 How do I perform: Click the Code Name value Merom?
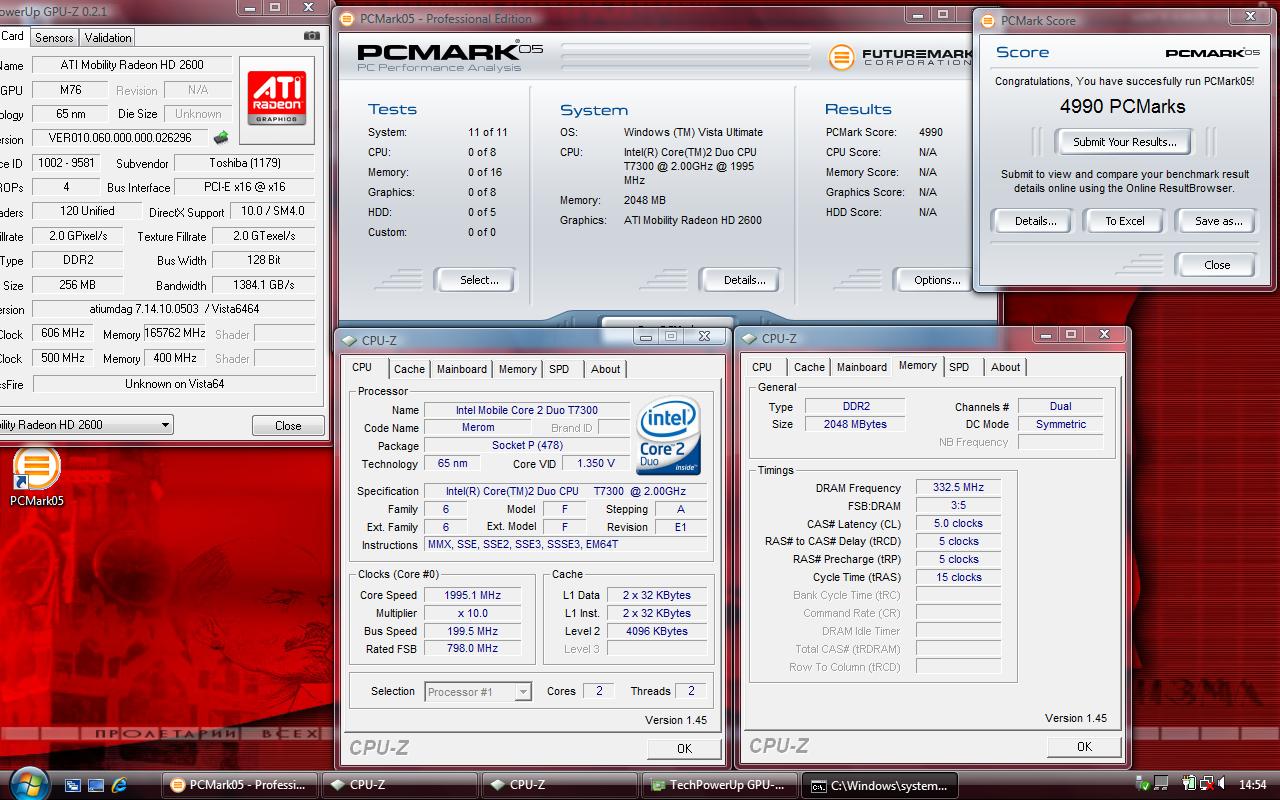click(478, 428)
